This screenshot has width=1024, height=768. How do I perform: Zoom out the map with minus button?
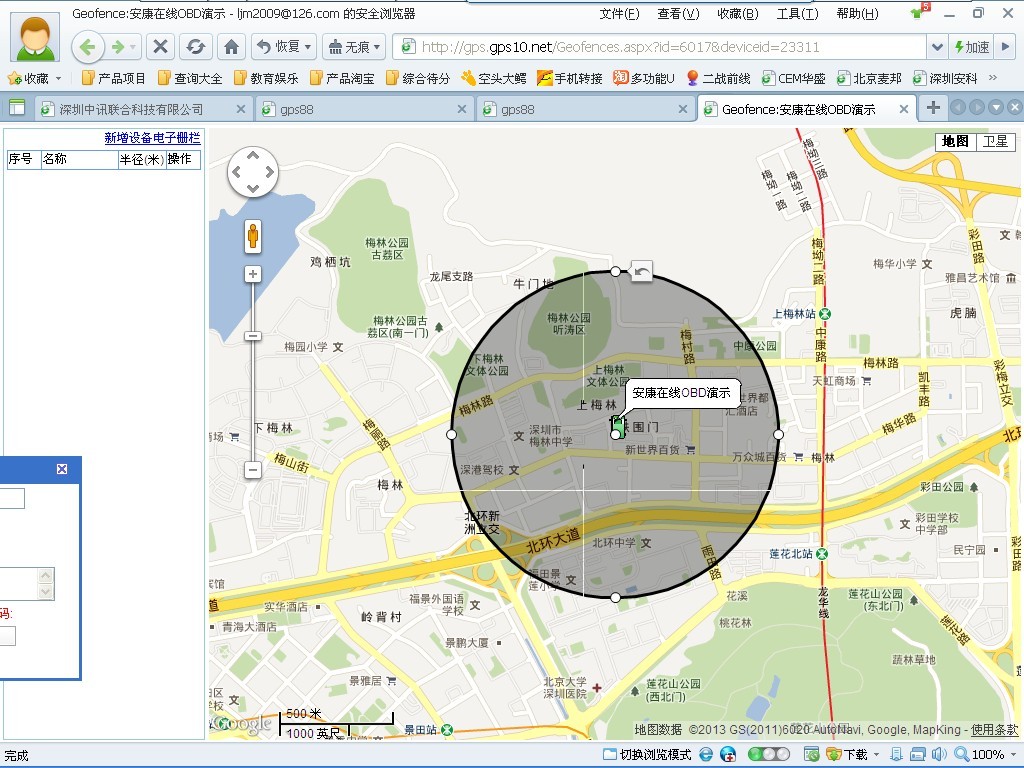(x=253, y=470)
